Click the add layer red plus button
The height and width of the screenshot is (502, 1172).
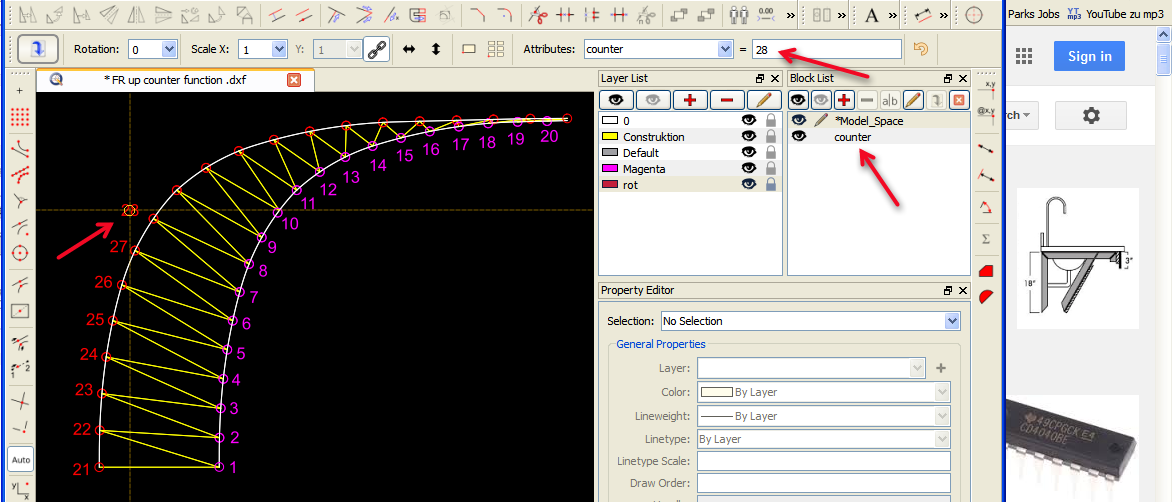pyautogui.click(x=689, y=100)
